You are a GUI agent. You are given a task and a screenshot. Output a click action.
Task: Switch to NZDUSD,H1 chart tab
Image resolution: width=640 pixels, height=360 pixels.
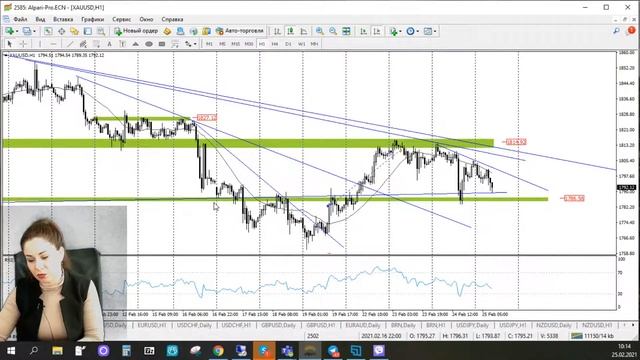597,325
